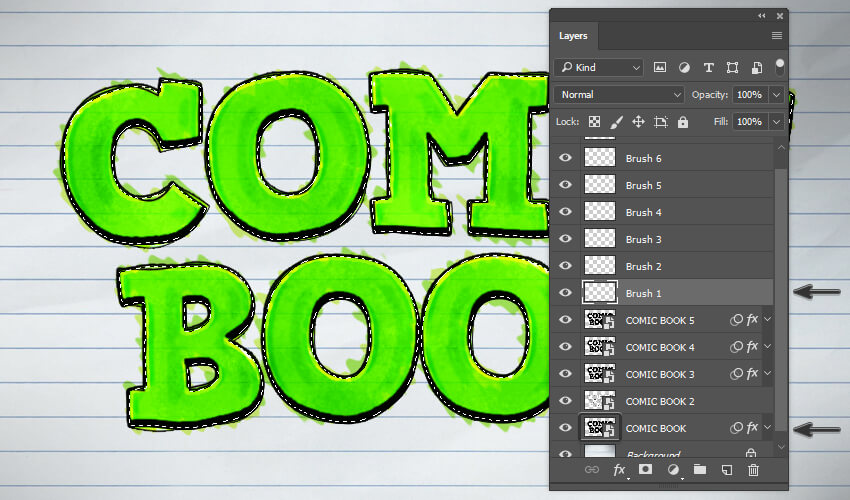The width and height of the screenshot is (850, 500).
Task: Expand effects of COMIC BOOK layer
Action: pyautogui.click(x=768, y=427)
